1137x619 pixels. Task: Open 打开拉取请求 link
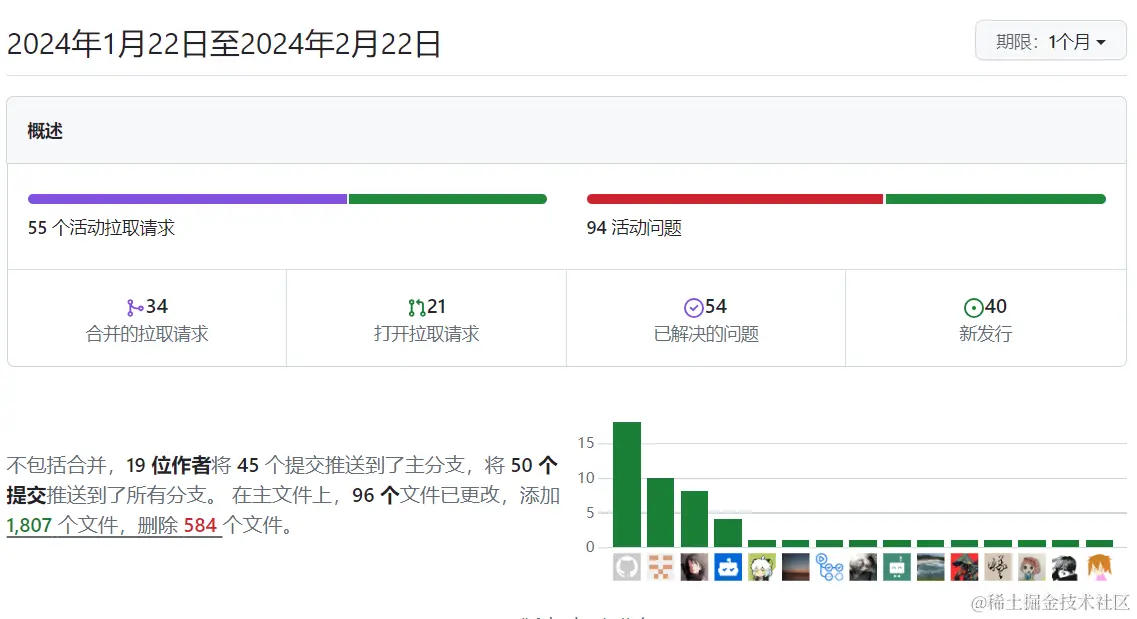click(x=426, y=334)
